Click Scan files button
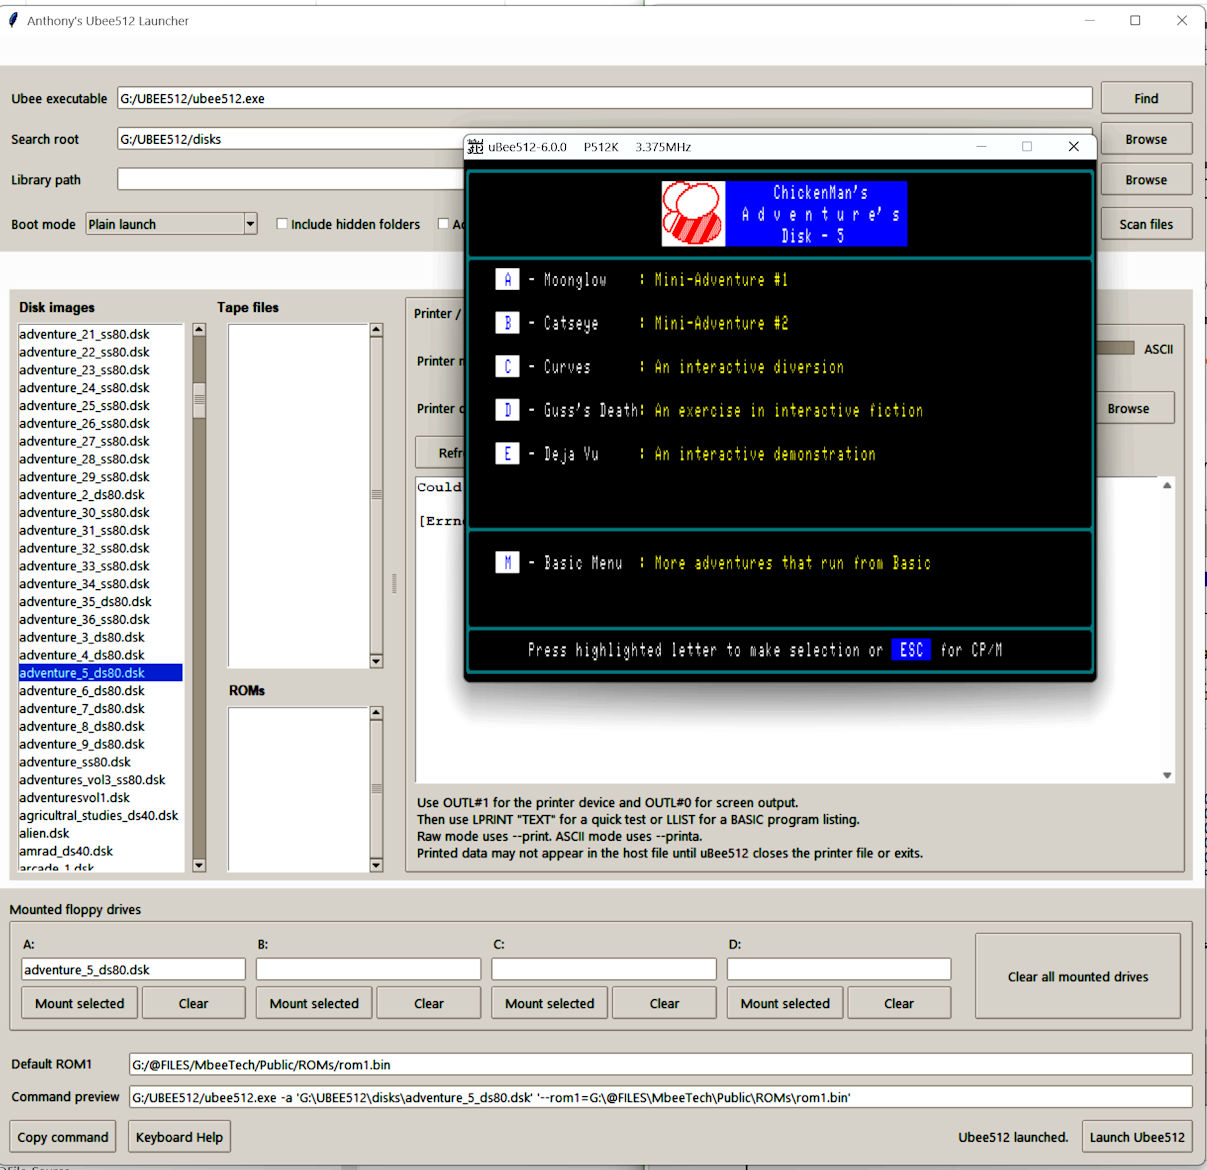Viewport: 1207px width, 1170px height. 1146,224
